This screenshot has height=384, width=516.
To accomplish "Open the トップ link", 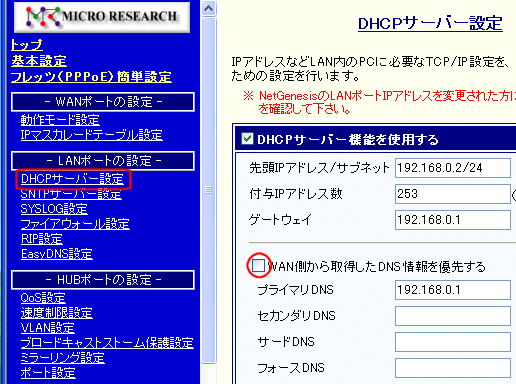I will 27,45.
